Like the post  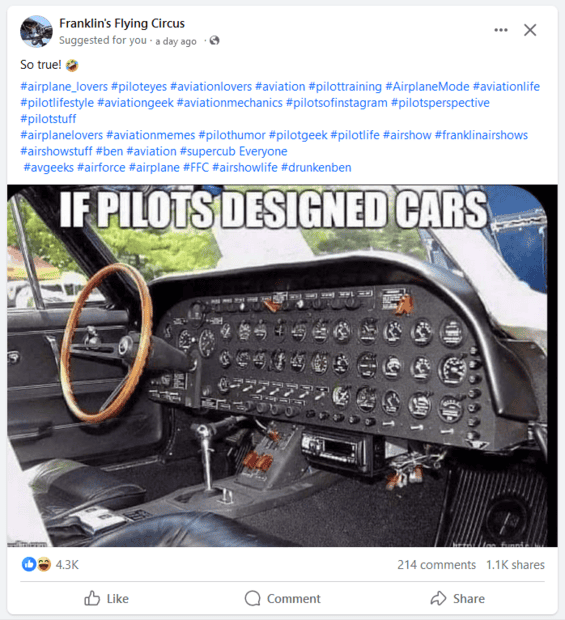[x=106, y=599]
